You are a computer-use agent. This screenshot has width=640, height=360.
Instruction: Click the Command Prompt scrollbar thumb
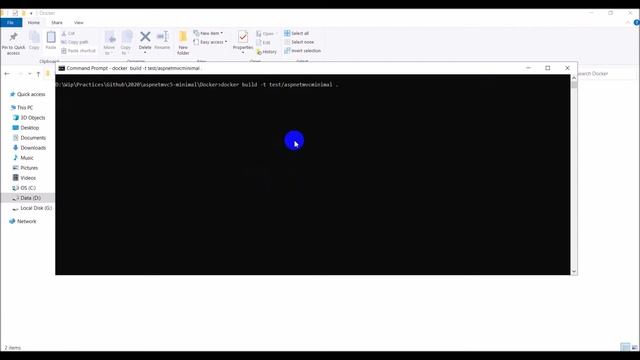[x=574, y=84]
